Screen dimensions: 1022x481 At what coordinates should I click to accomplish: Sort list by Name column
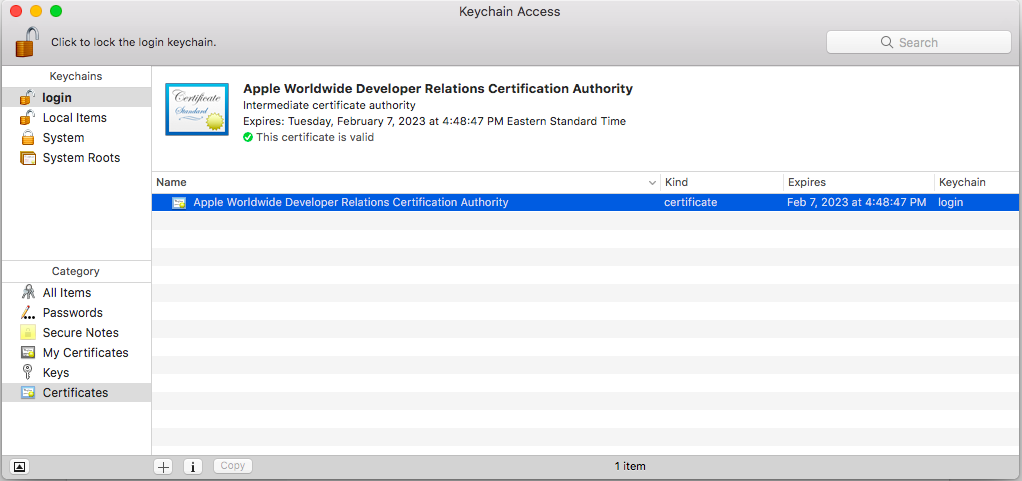coord(405,182)
